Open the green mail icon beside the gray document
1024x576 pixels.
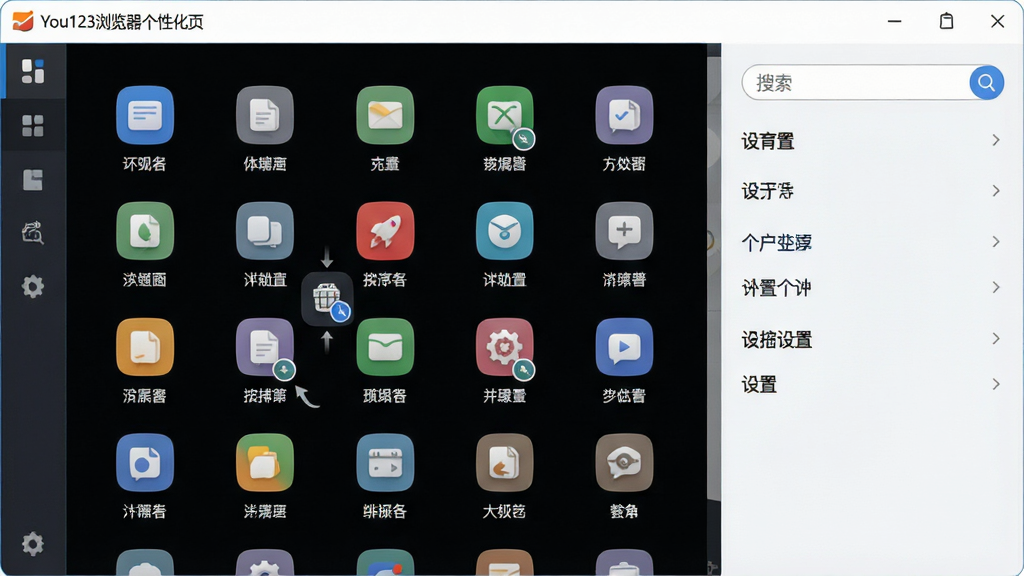[x=385, y=115]
